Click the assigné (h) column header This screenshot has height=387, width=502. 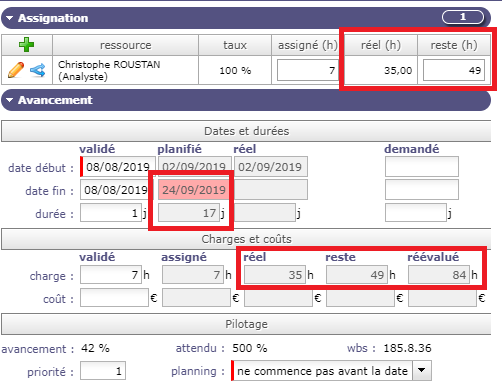point(308,45)
